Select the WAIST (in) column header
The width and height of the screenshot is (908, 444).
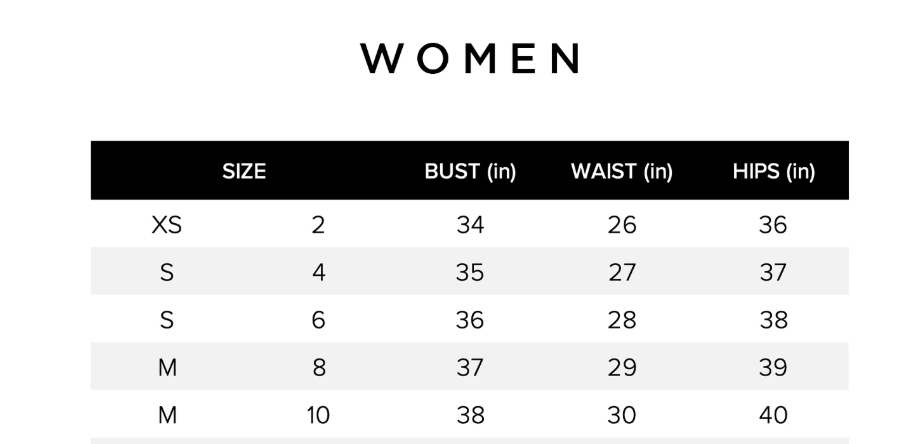pos(621,171)
